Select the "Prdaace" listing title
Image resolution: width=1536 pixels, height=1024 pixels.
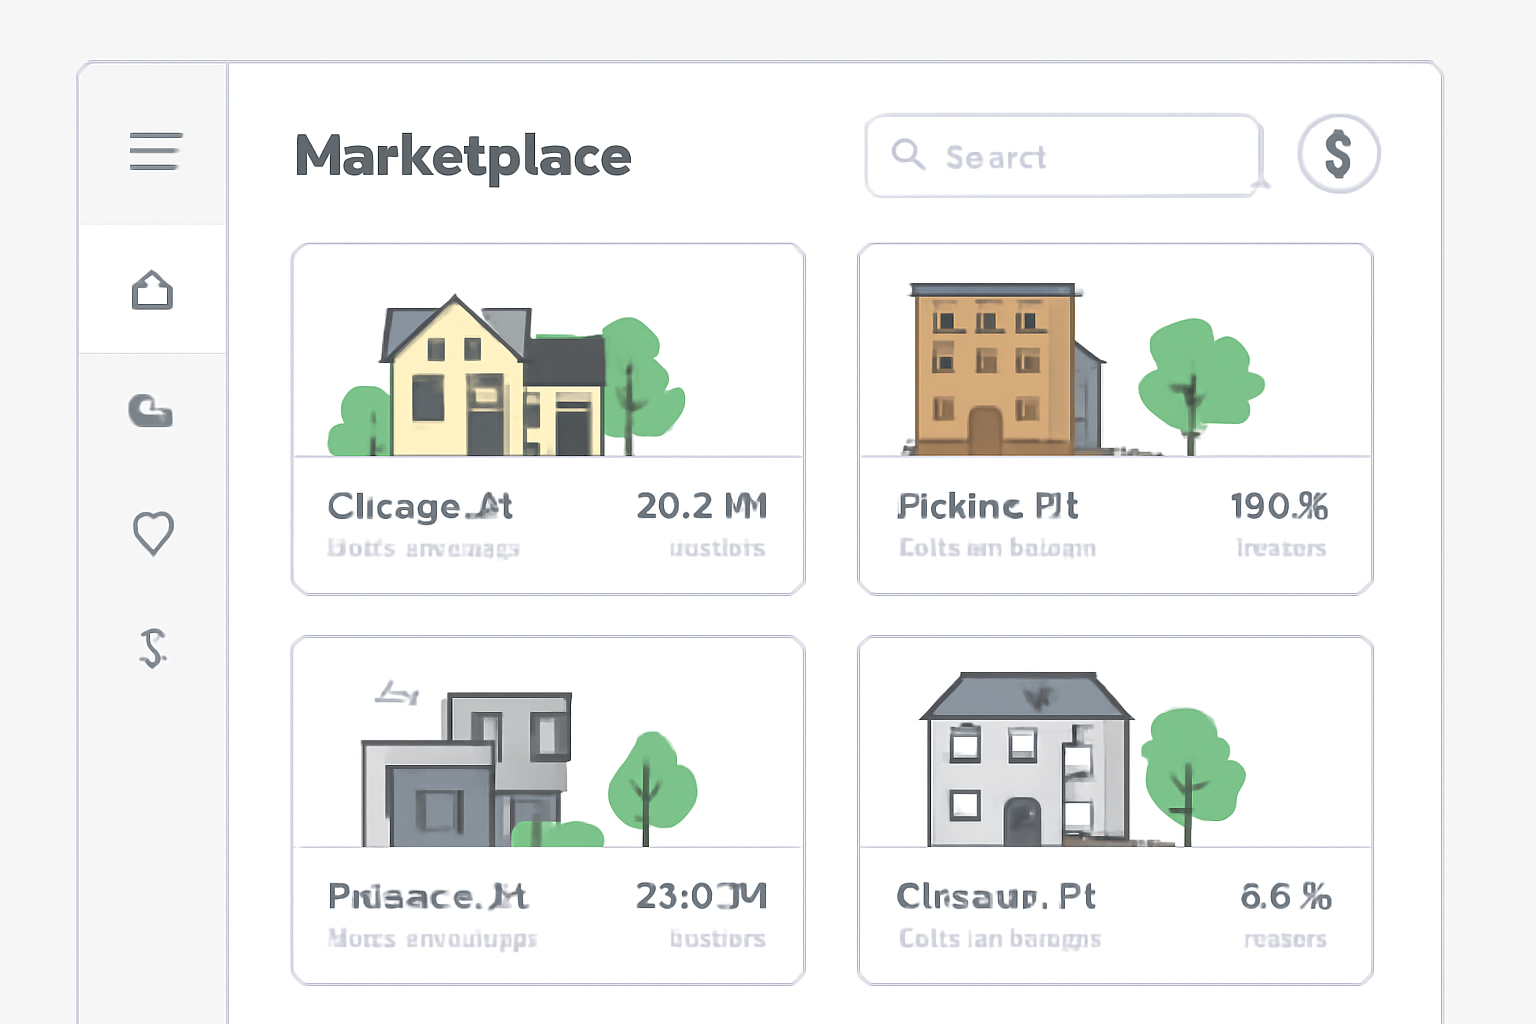[427, 896]
